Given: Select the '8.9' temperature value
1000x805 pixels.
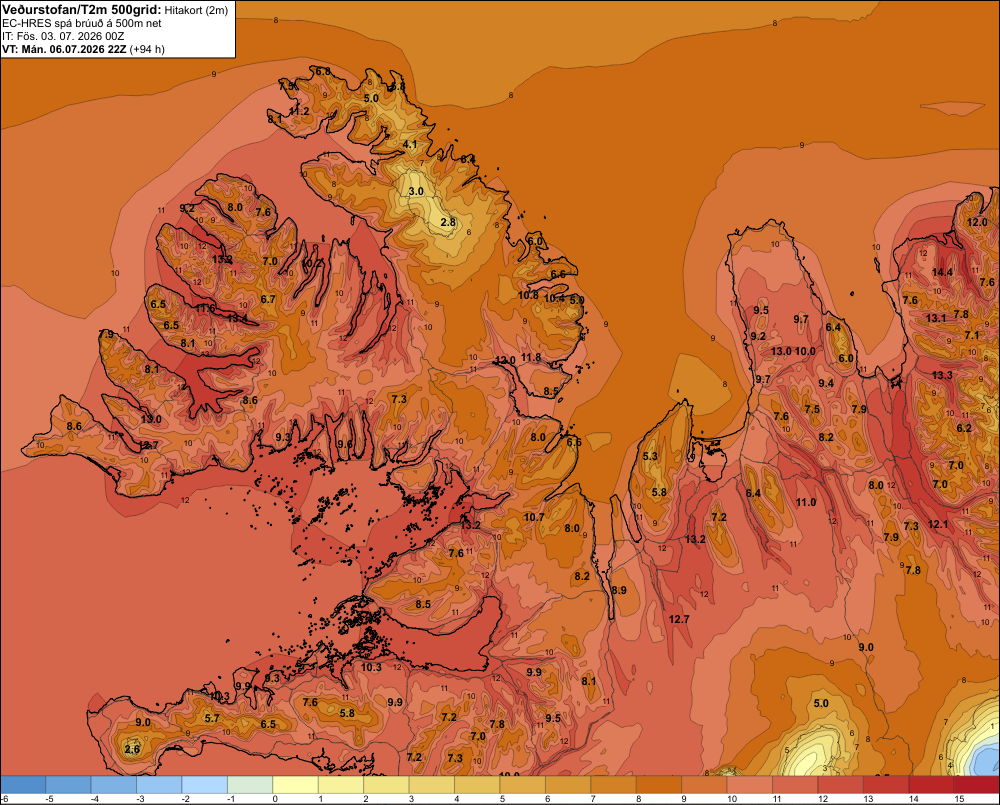Looking at the screenshot, I should point(619,590).
